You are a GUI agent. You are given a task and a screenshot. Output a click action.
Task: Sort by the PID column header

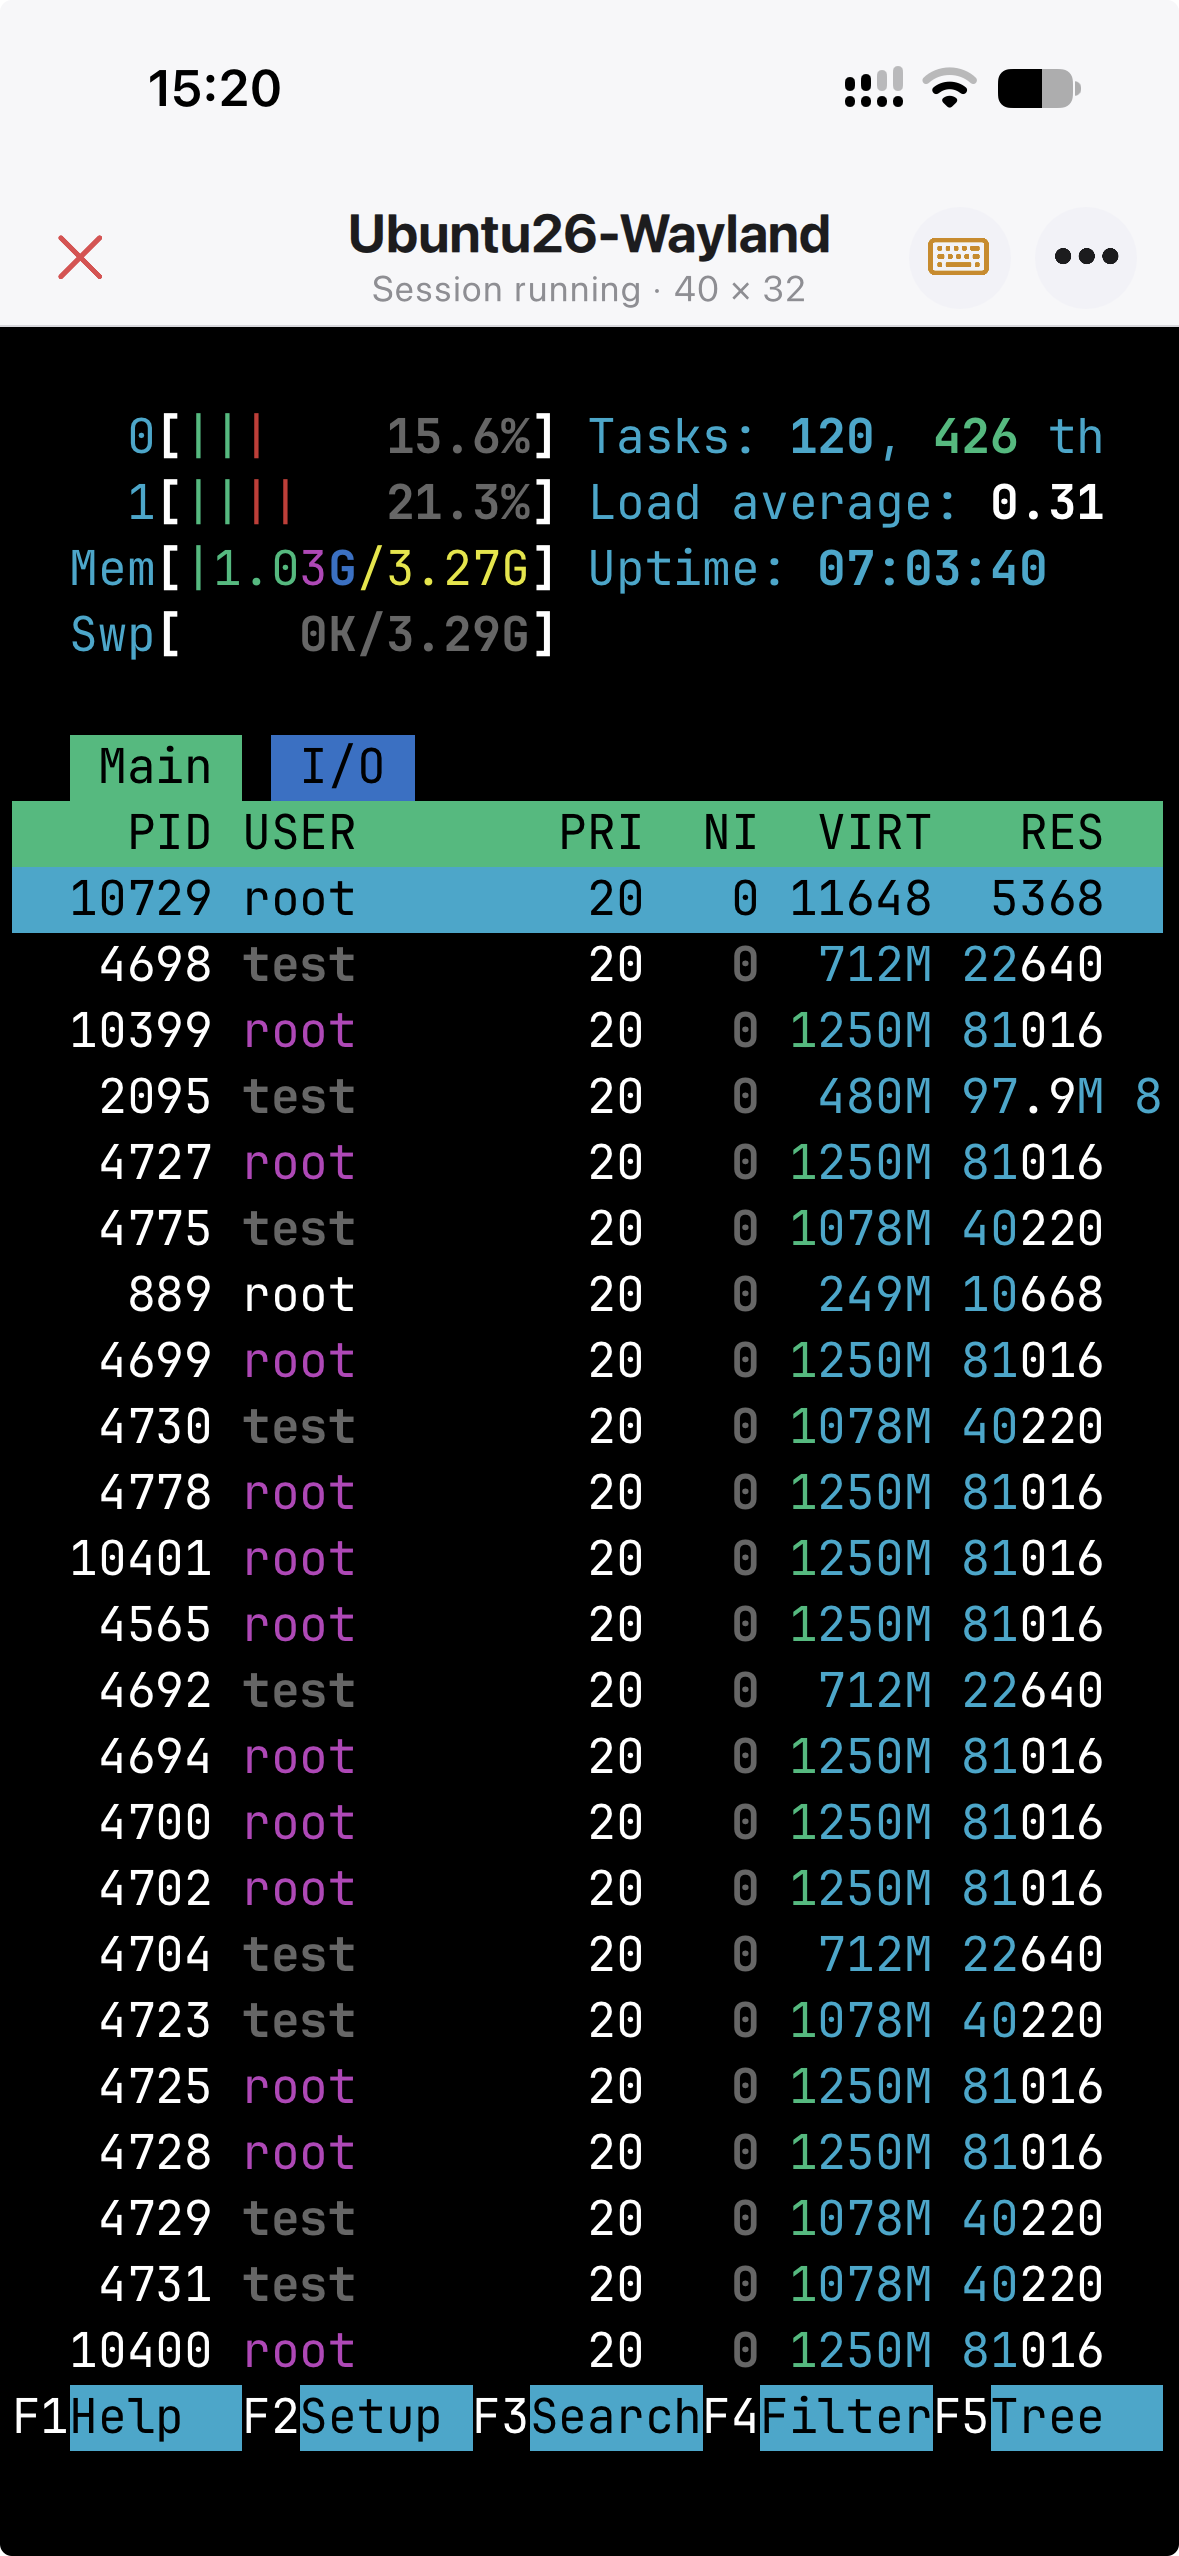tap(169, 833)
